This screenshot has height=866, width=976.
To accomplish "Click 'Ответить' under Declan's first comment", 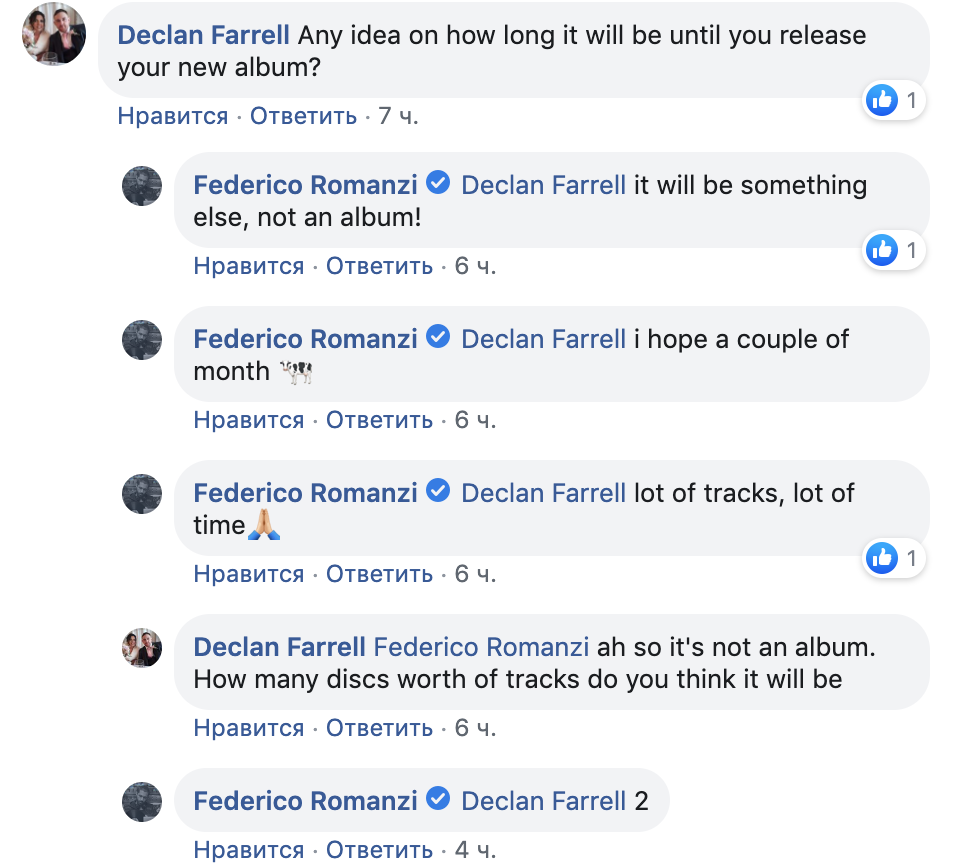I will click(x=304, y=116).
